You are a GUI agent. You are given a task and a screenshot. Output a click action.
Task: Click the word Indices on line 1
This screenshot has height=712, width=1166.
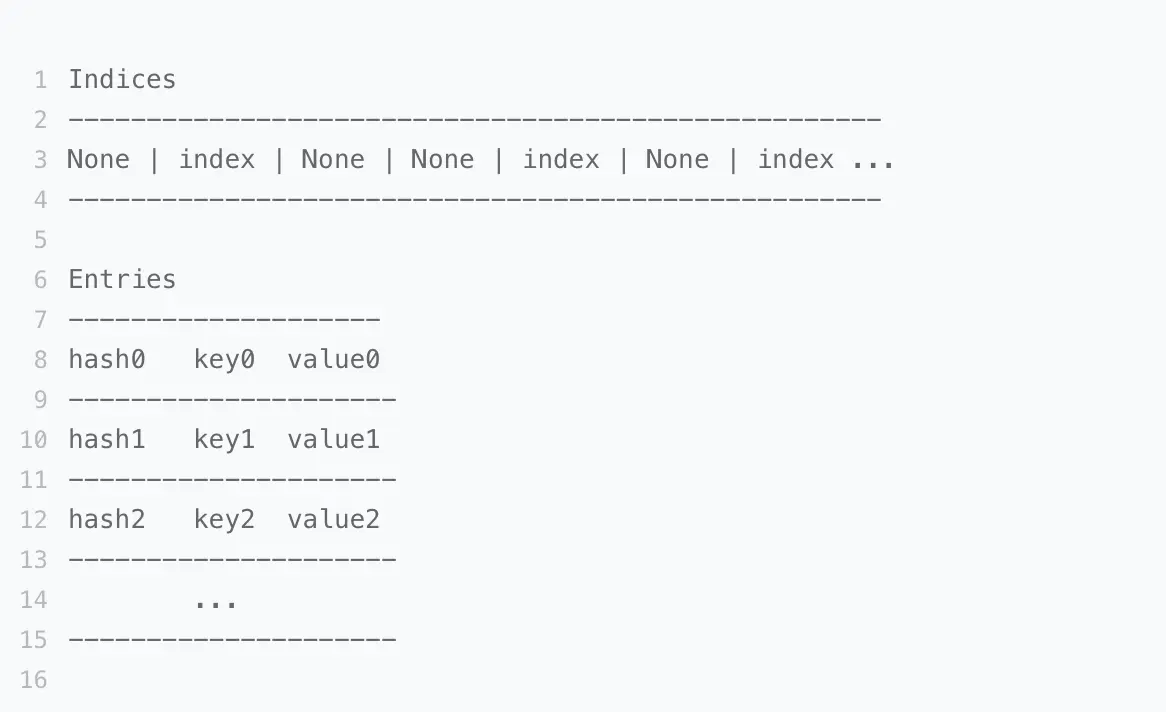click(x=122, y=80)
